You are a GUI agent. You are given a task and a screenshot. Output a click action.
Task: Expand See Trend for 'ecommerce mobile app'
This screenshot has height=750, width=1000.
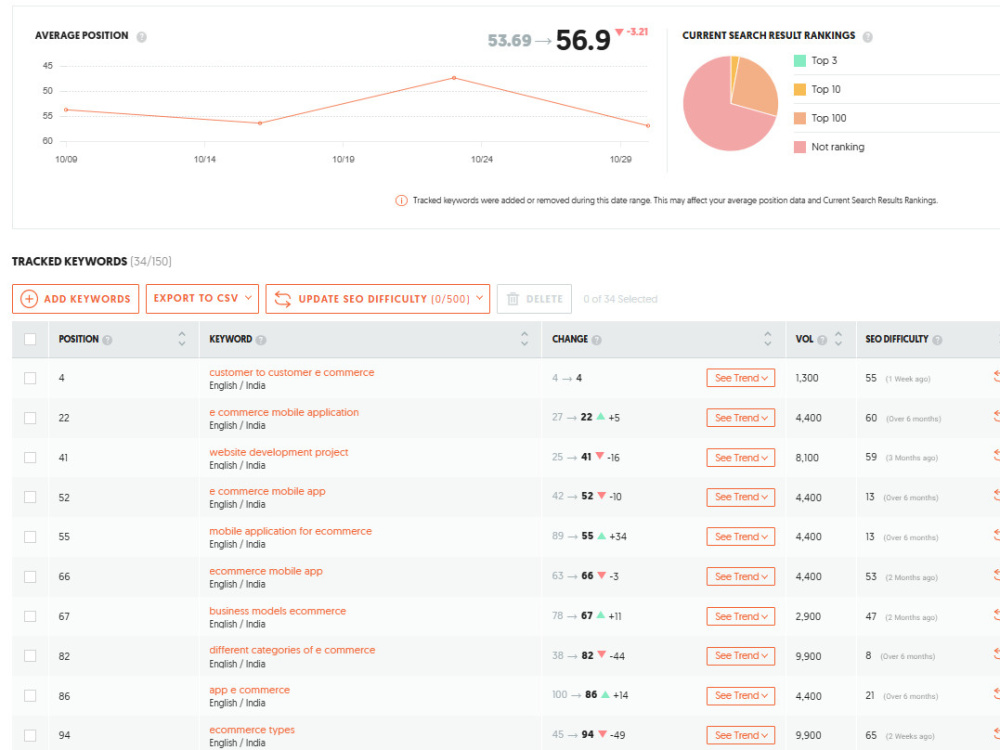pyautogui.click(x=740, y=577)
